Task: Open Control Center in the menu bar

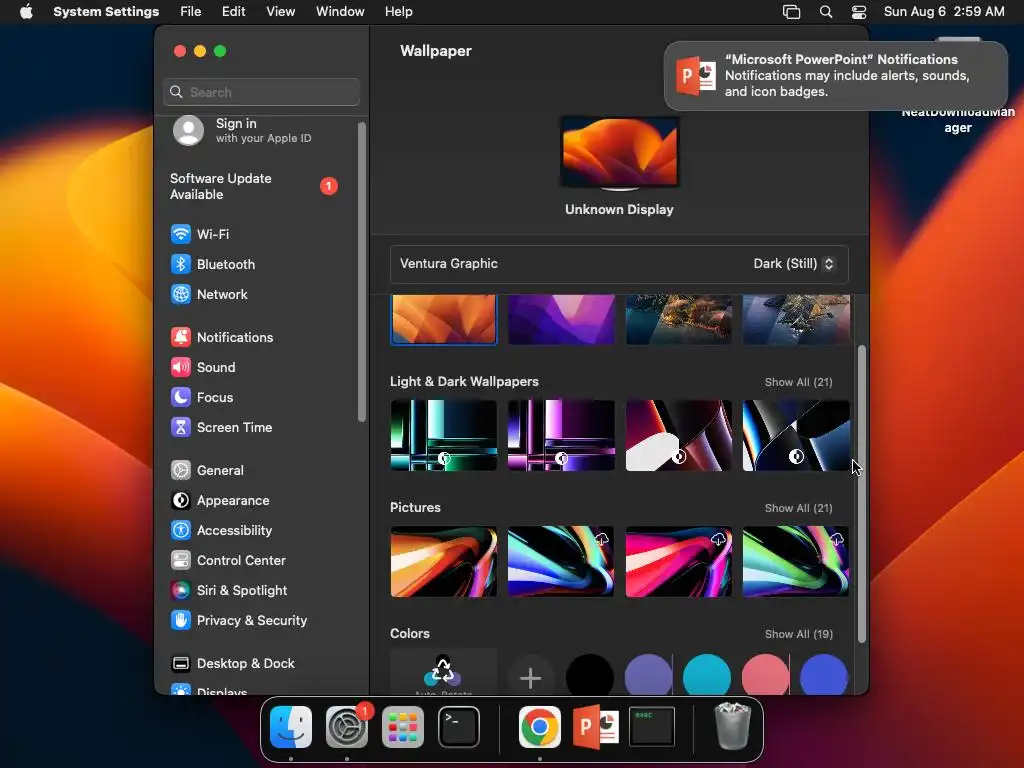Action: coord(859,12)
